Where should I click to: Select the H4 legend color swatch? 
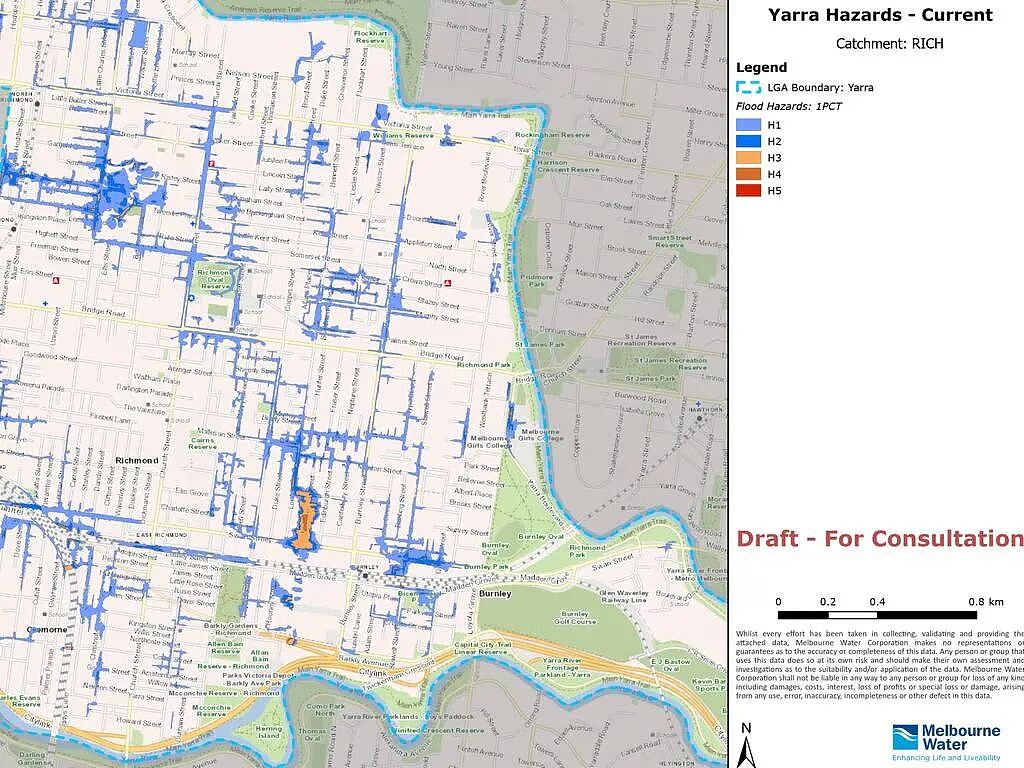748,174
